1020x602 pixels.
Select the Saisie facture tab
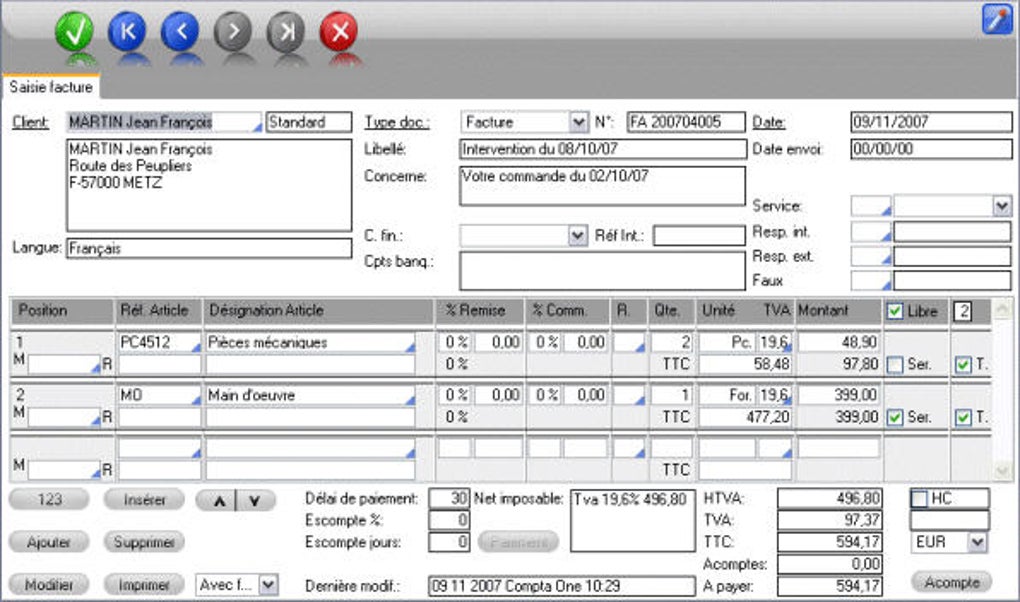click(x=51, y=87)
